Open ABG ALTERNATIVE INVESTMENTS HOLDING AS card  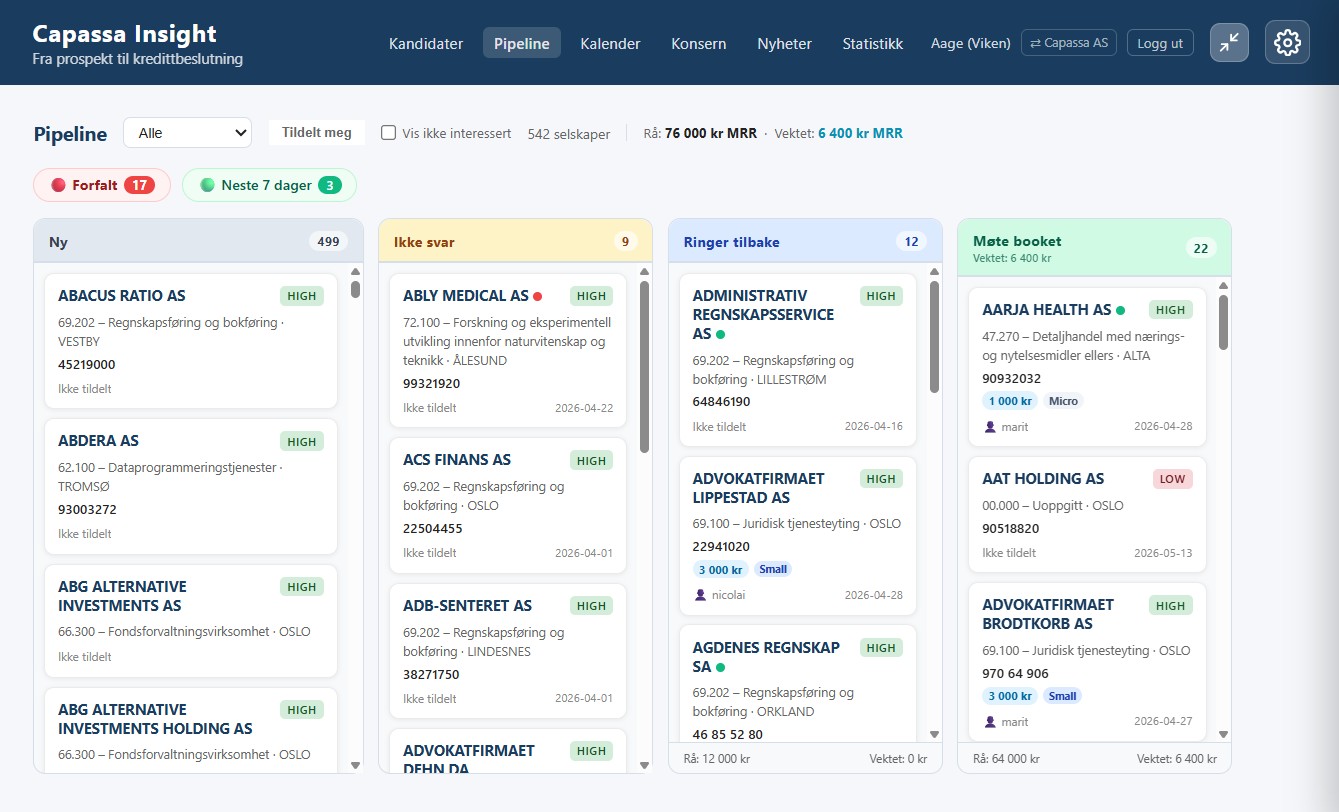[191, 730]
